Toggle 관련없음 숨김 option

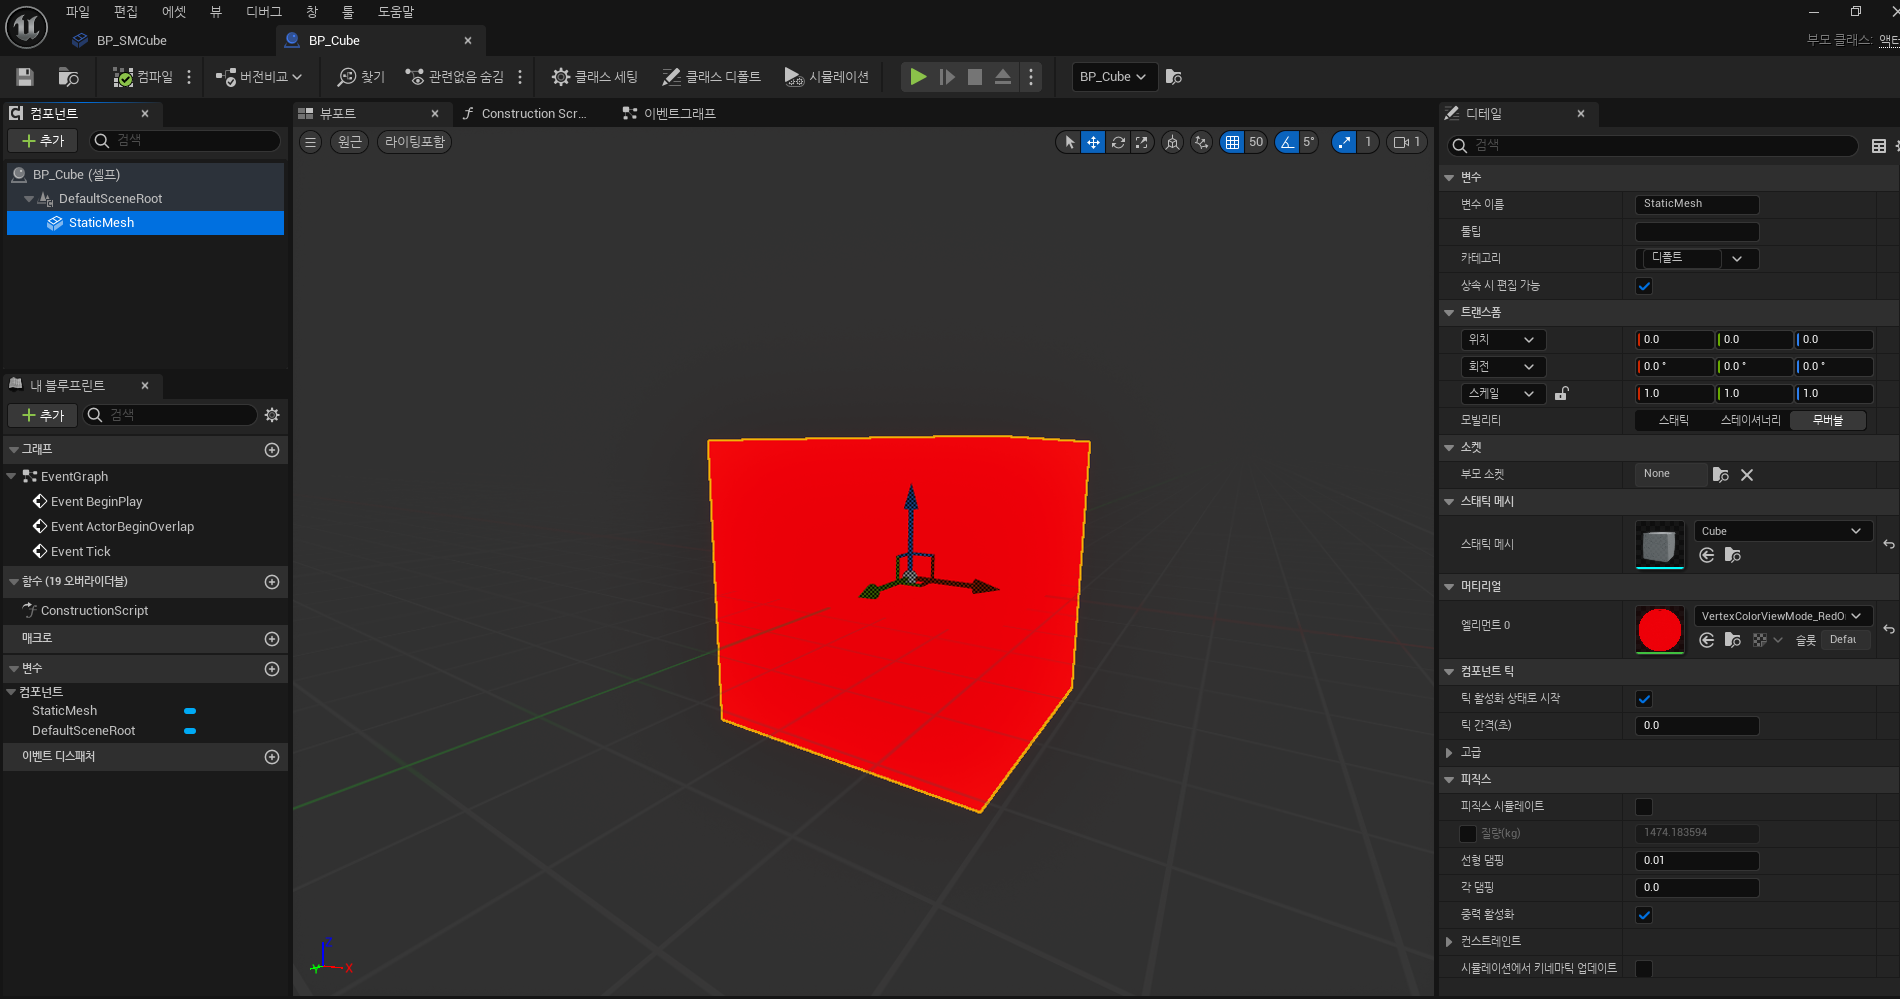pyautogui.click(x=455, y=77)
